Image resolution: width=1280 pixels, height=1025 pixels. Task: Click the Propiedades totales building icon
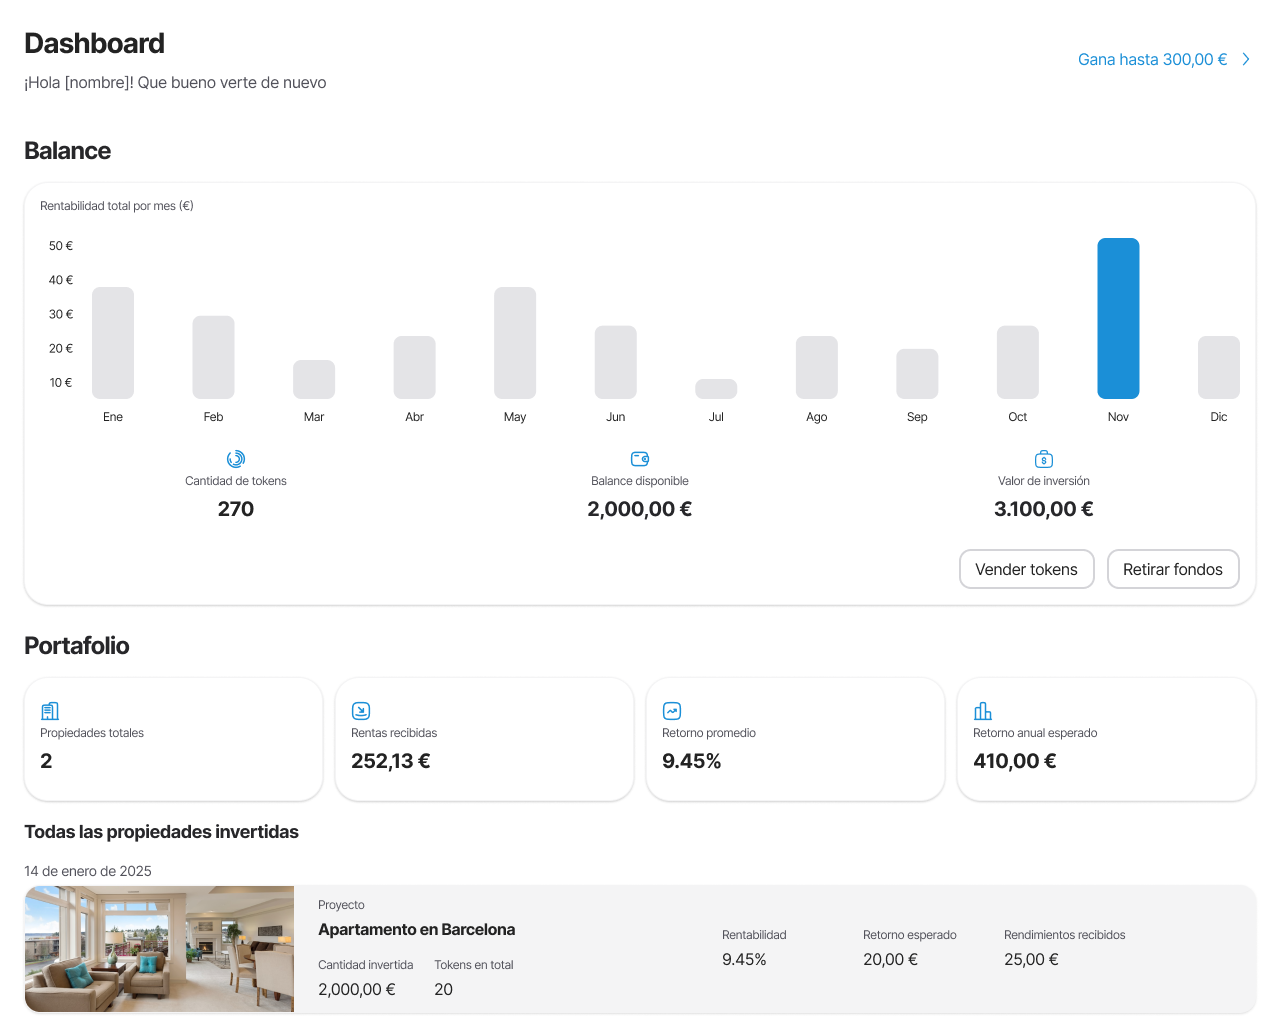(50, 711)
